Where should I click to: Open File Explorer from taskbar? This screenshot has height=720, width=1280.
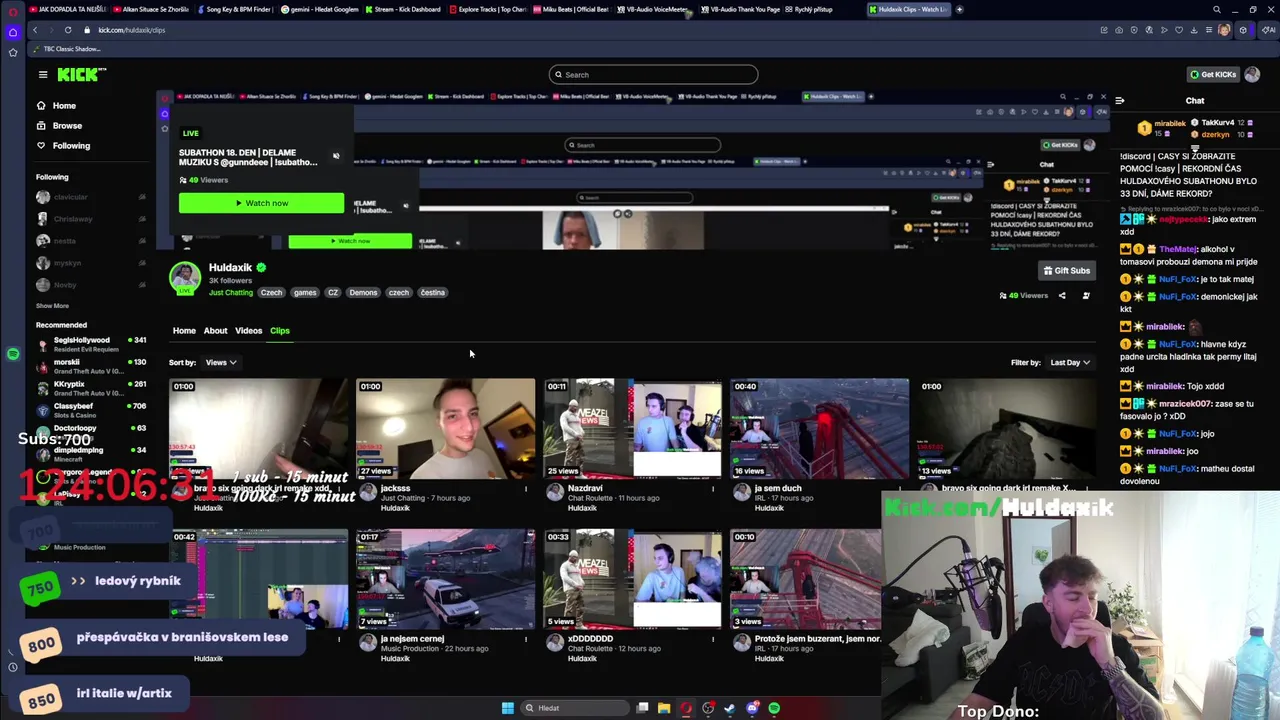pos(664,708)
